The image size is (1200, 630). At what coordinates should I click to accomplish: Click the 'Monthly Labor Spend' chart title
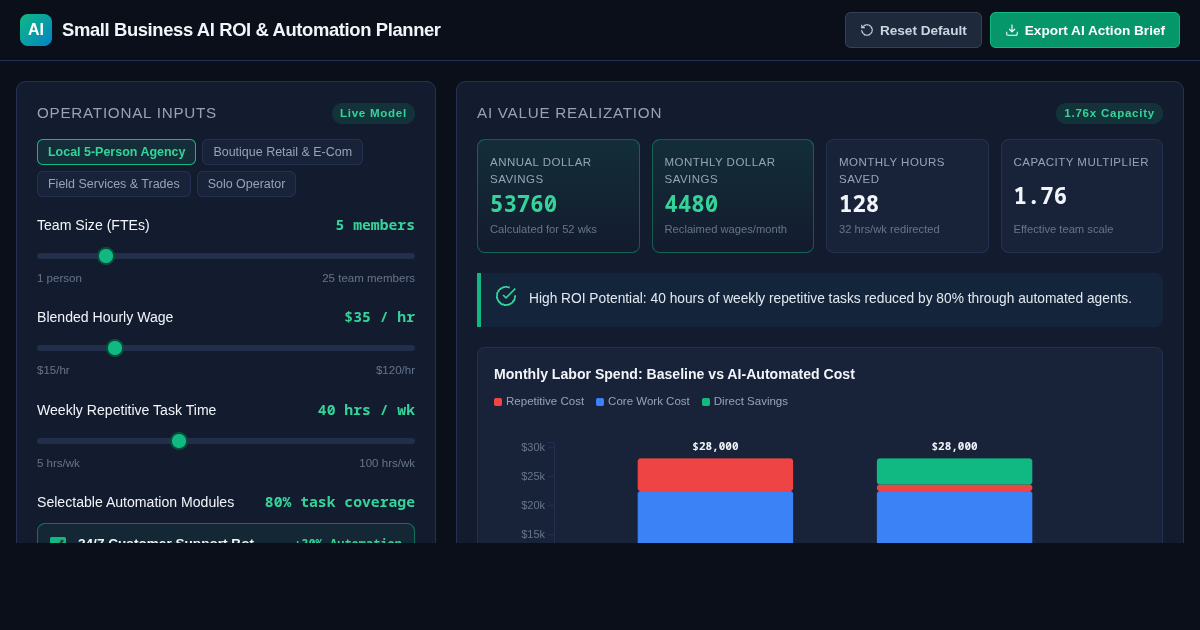pos(674,374)
